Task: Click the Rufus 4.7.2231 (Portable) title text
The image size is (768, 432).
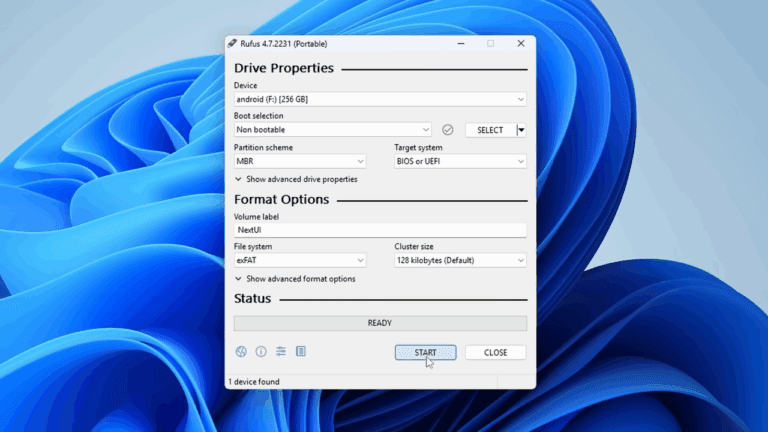Action: [x=284, y=44]
